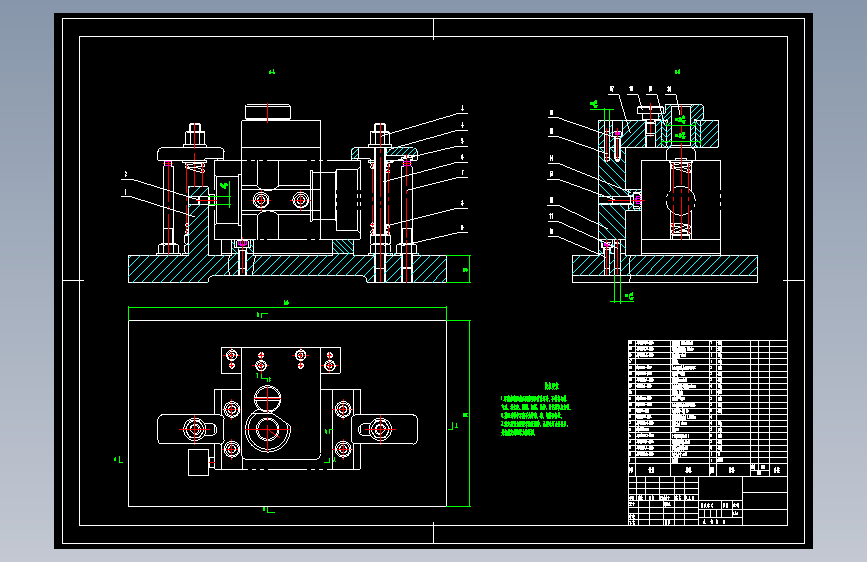867x562 pixels.
Task: Select the large circular bore in the plan view
Action: pyautogui.click(x=268, y=430)
